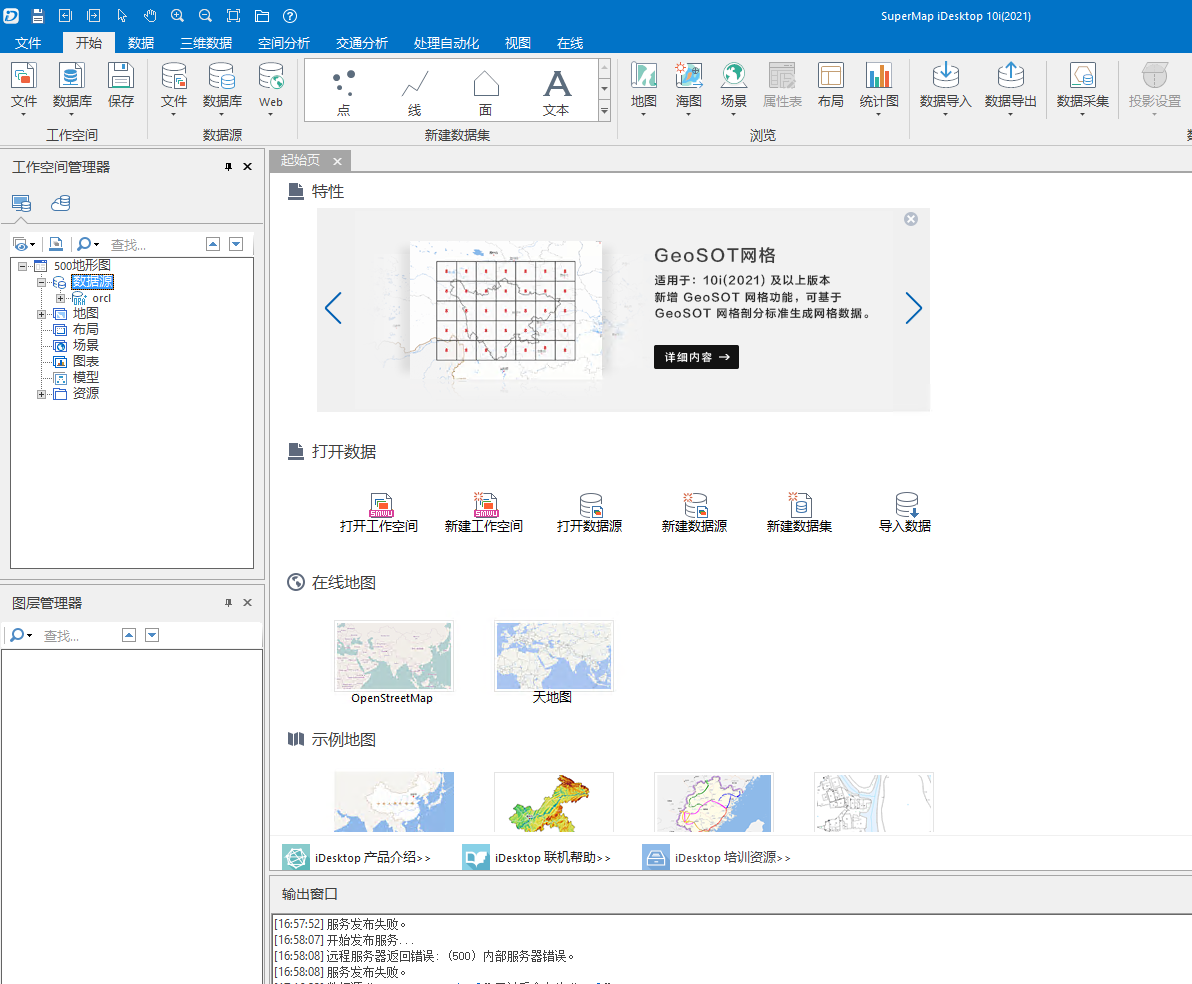This screenshot has width=1192, height=984.
Task: Expand the orcl datasource node
Action: tap(60, 298)
